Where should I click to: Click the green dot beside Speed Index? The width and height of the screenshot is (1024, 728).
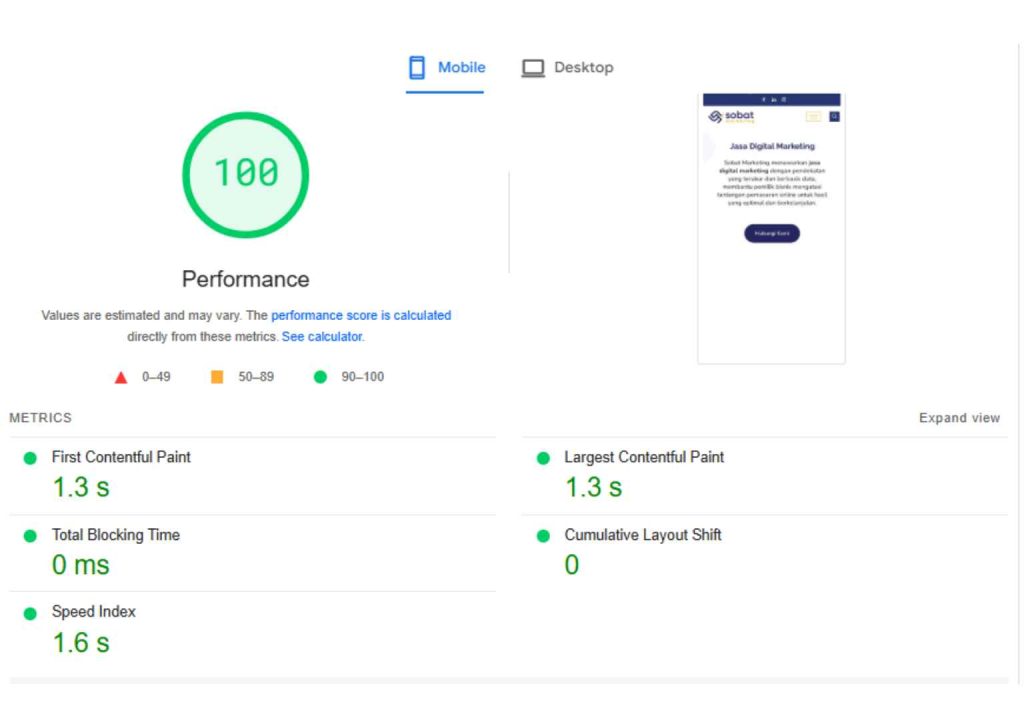(30, 613)
